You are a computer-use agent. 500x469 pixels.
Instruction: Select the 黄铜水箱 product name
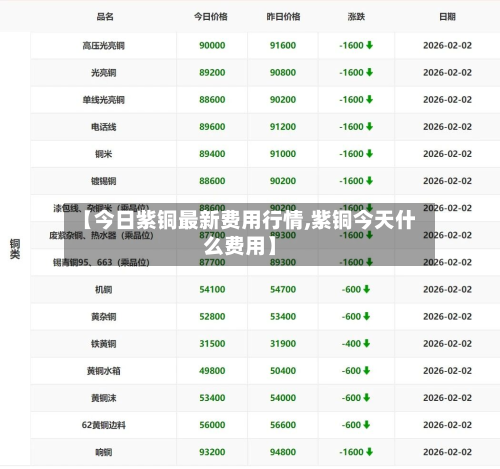point(104,371)
